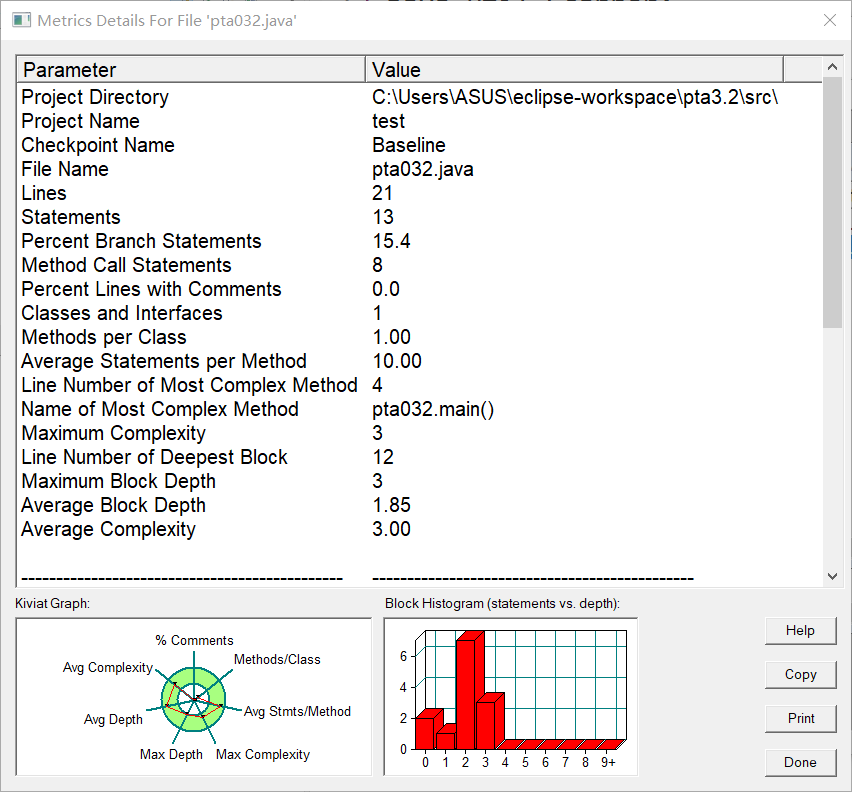
Task: Select Average Statements per Method row
Action: 419,361
